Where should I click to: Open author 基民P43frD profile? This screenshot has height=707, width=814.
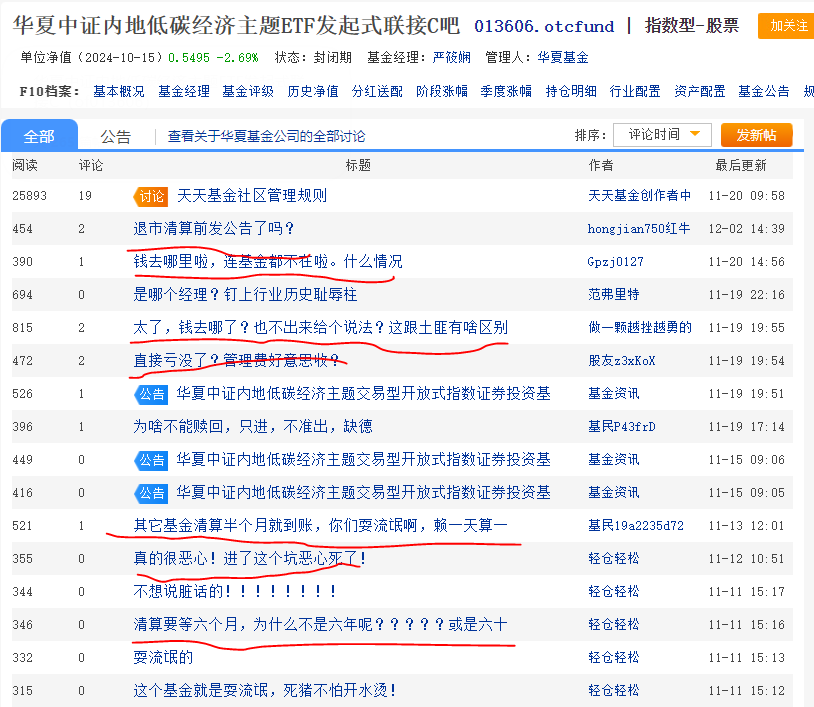pyautogui.click(x=622, y=427)
